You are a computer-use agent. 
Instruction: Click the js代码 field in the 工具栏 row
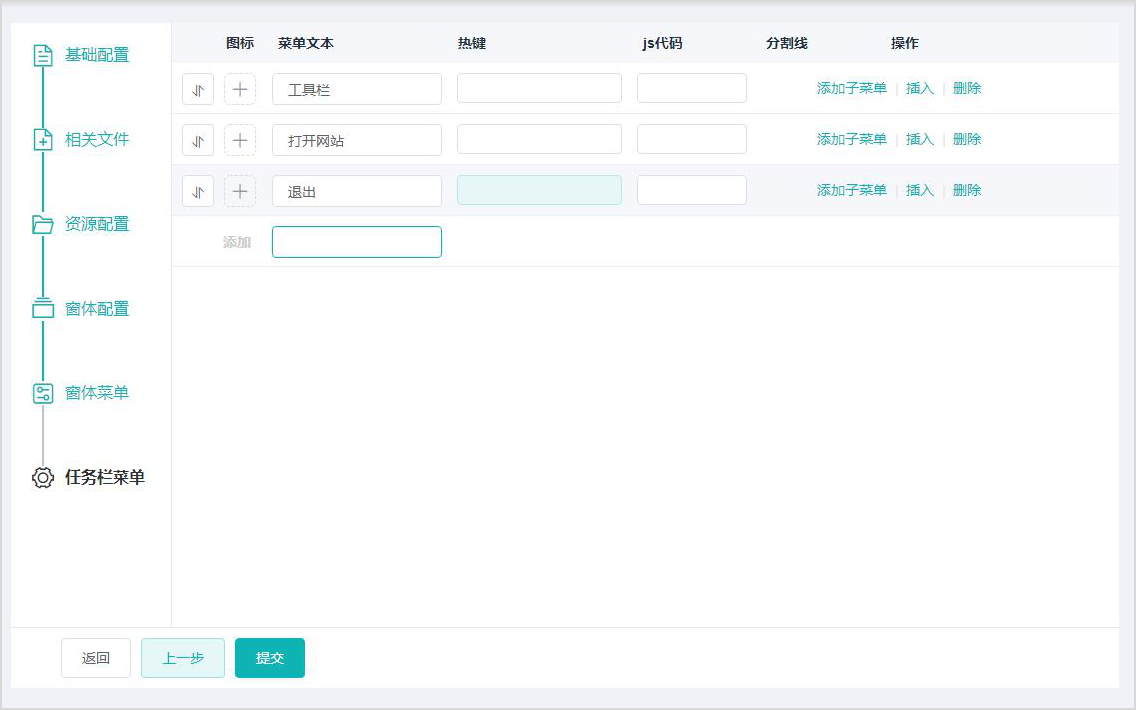tap(691, 88)
